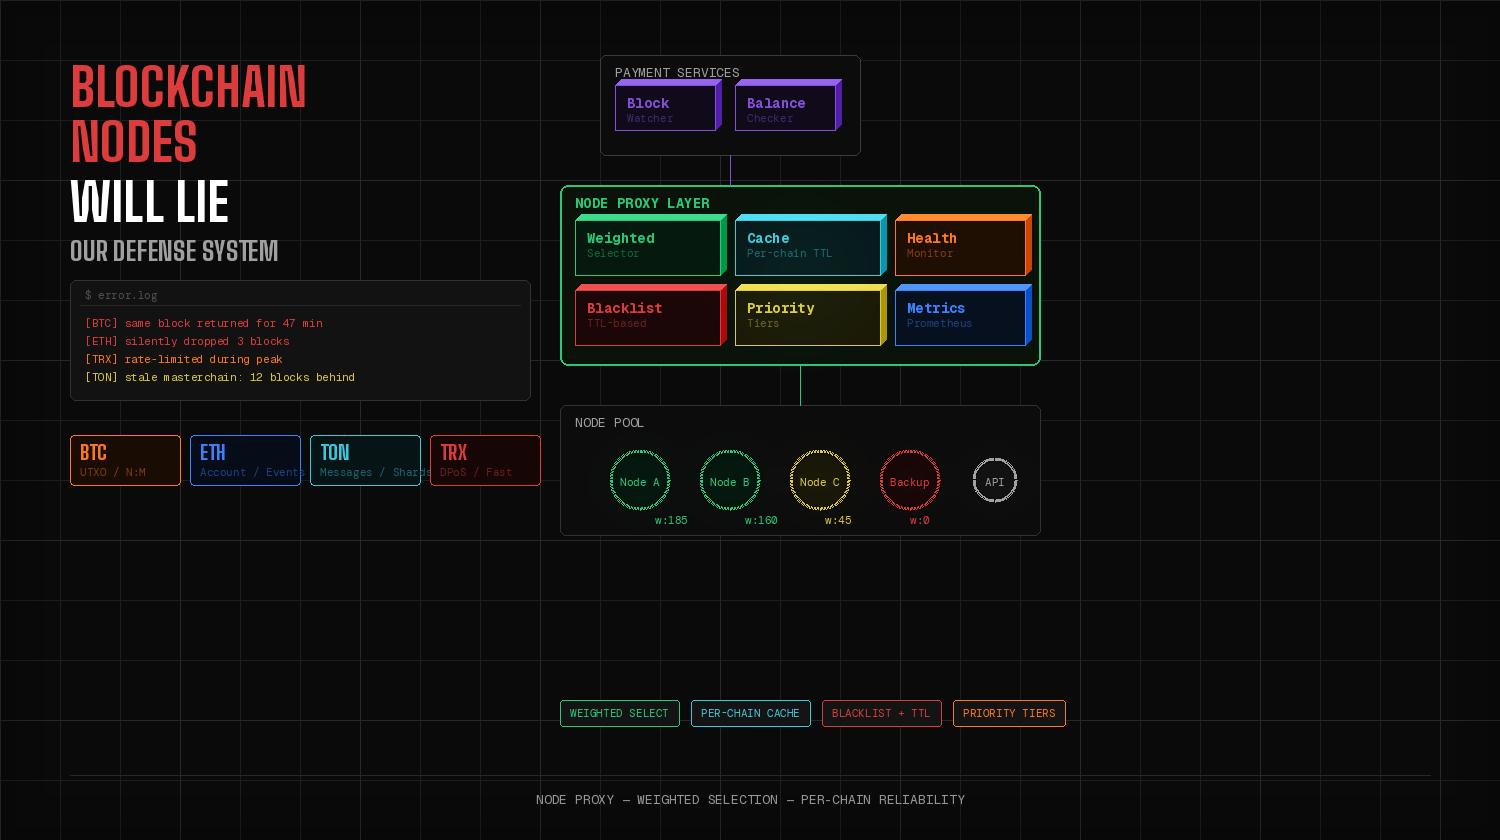1500x840 pixels.
Task: Click the Priority Tiers module
Action: [811, 315]
